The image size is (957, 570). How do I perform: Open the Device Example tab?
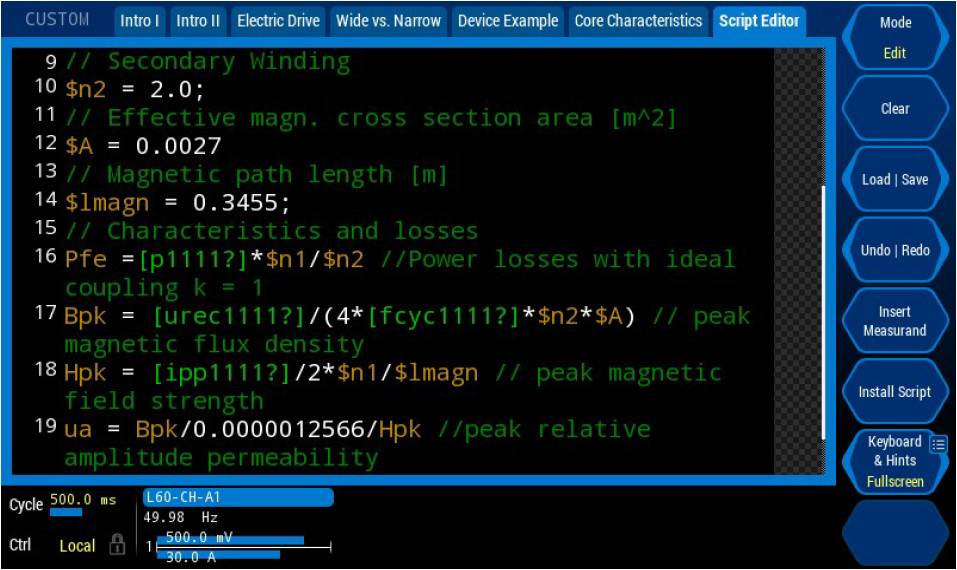tap(508, 21)
